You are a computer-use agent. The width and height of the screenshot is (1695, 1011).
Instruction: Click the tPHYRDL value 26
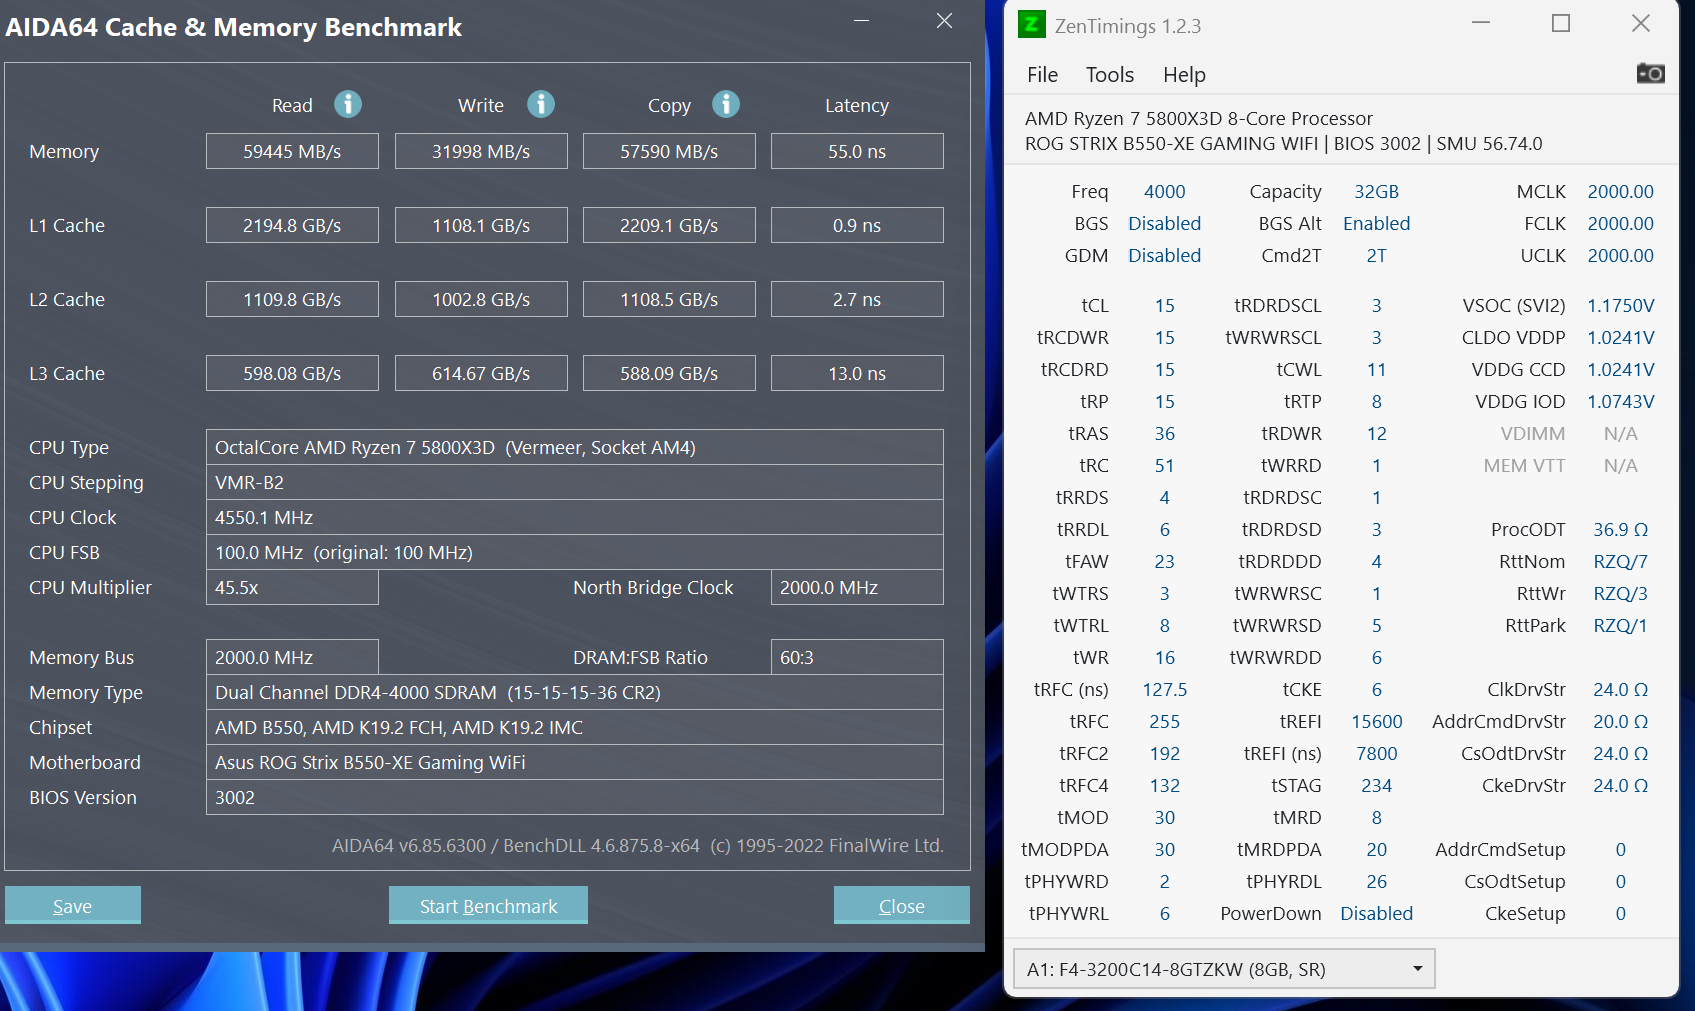coord(1376,881)
